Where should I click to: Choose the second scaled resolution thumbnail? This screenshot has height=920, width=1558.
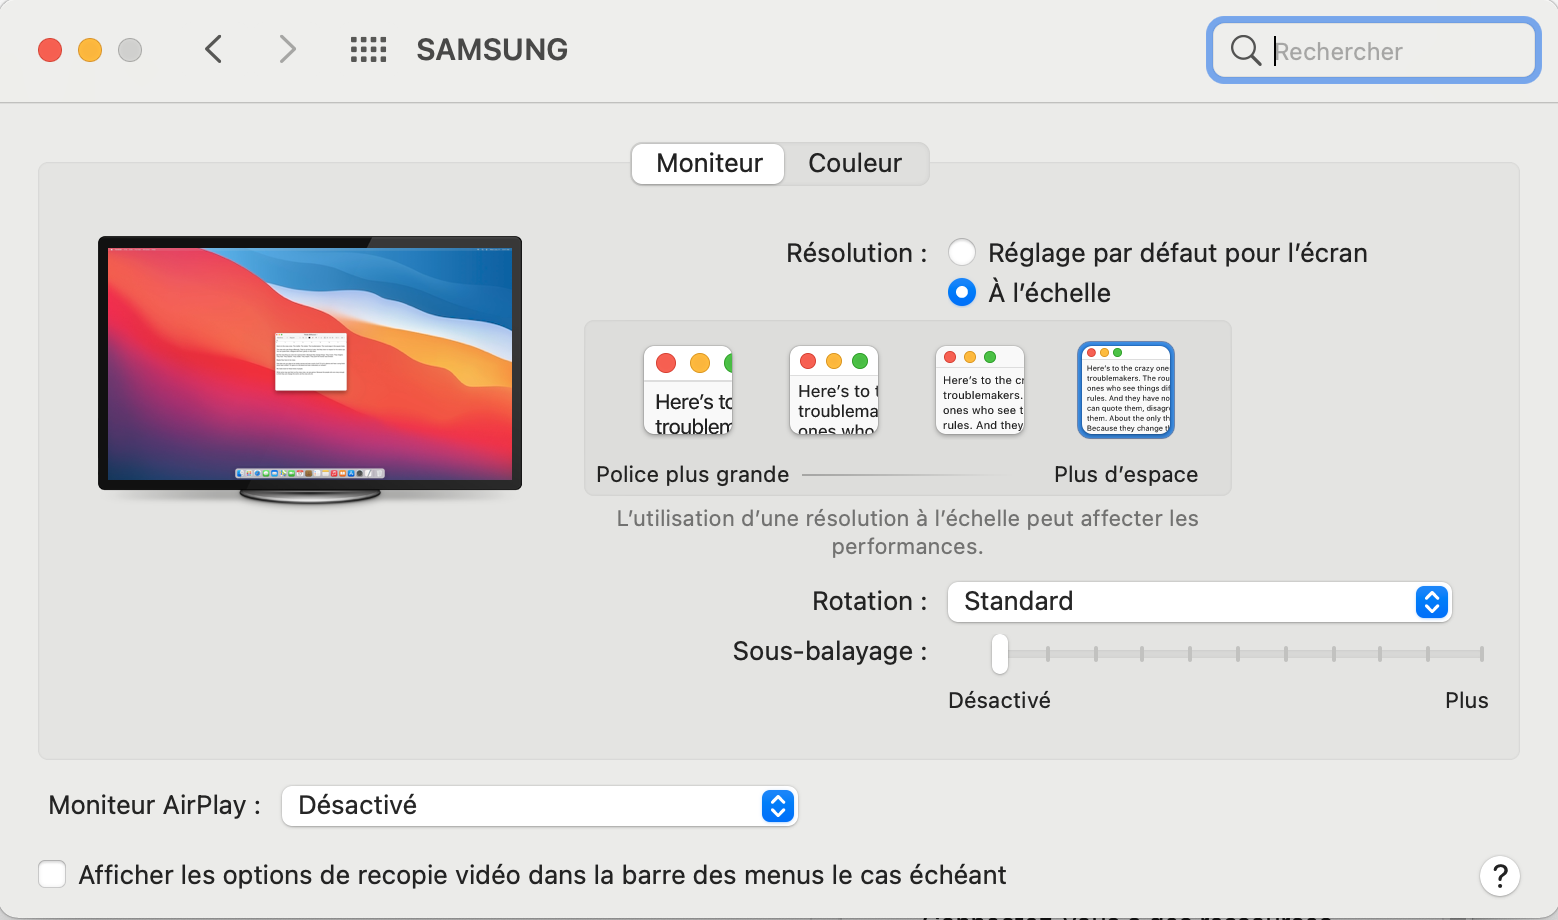(834, 391)
